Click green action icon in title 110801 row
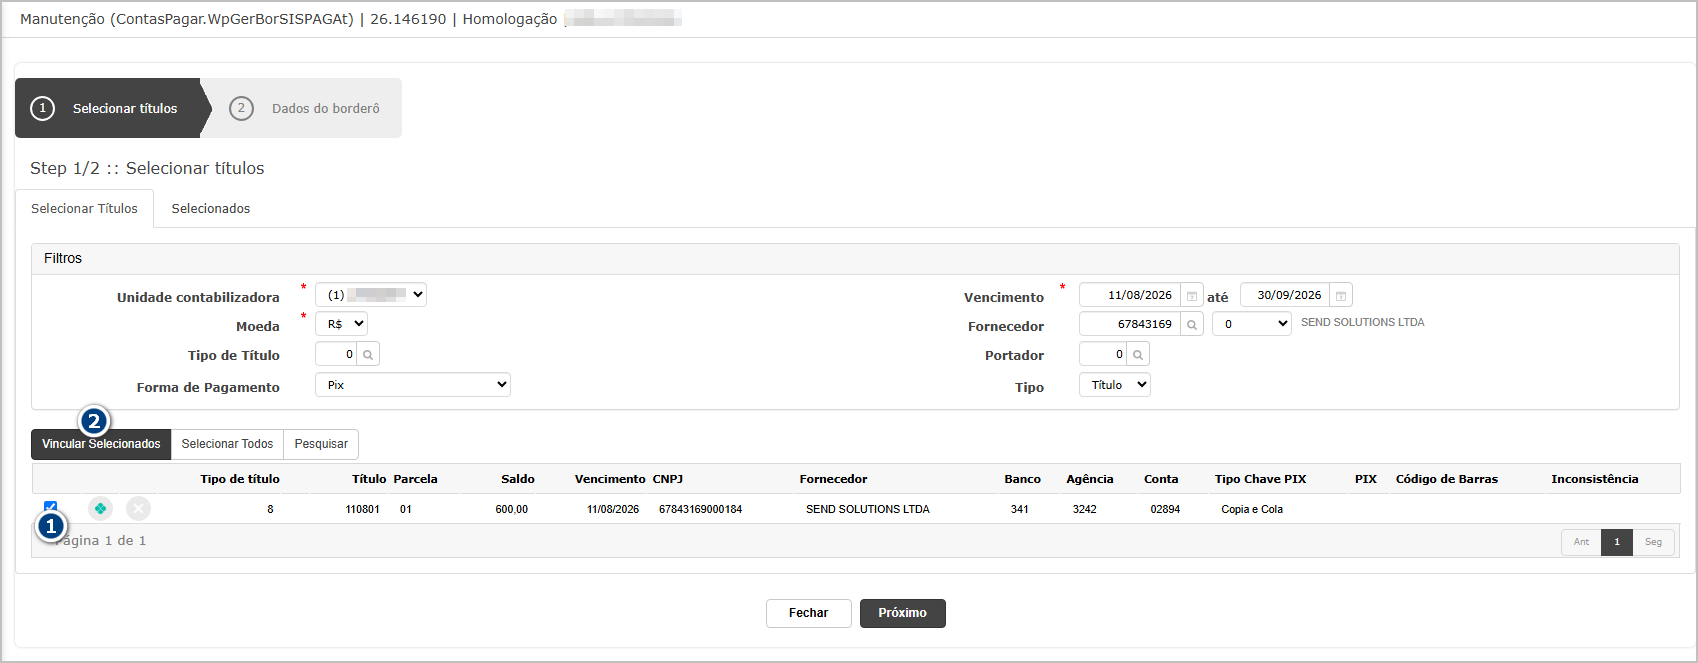This screenshot has height=663, width=1698. [x=100, y=509]
